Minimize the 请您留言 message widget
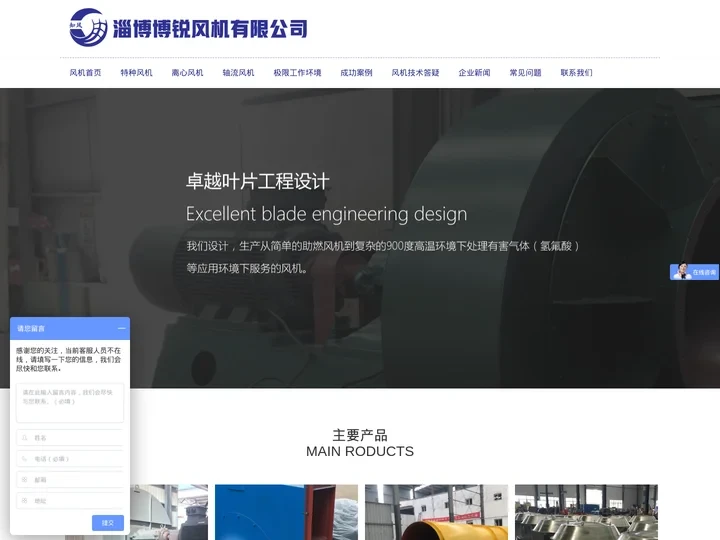Image resolution: width=720 pixels, height=540 pixels. (x=121, y=328)
